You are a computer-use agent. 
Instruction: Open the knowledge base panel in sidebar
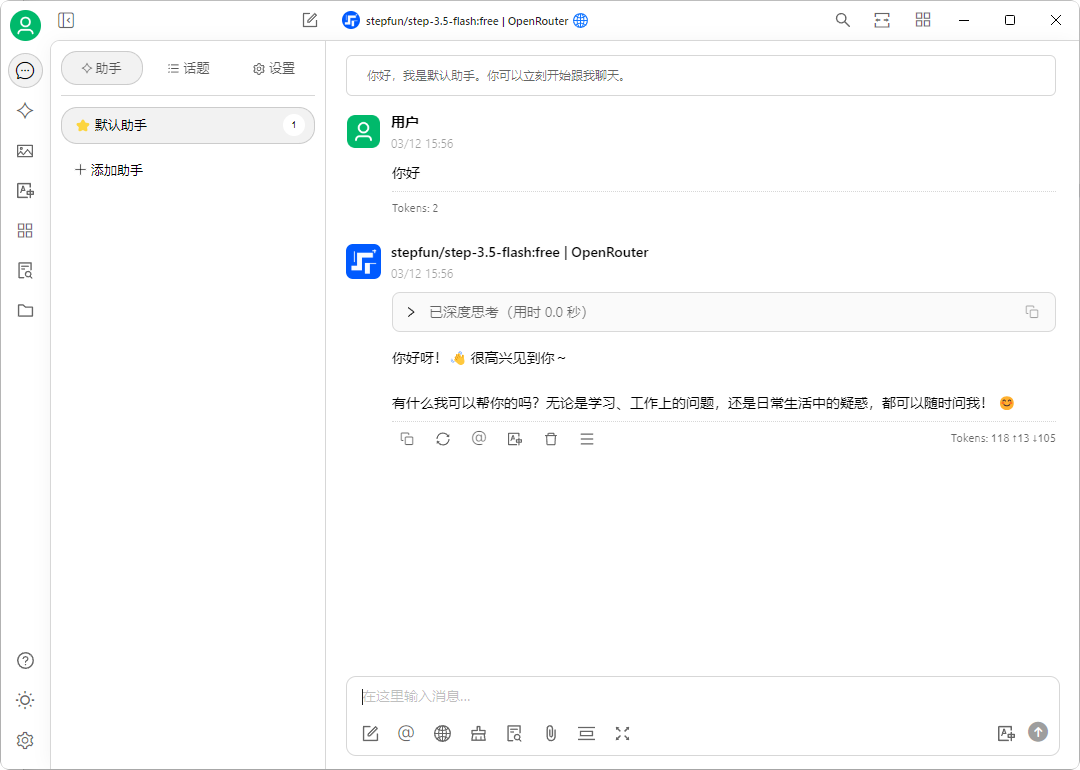click(x=25, y=270)
